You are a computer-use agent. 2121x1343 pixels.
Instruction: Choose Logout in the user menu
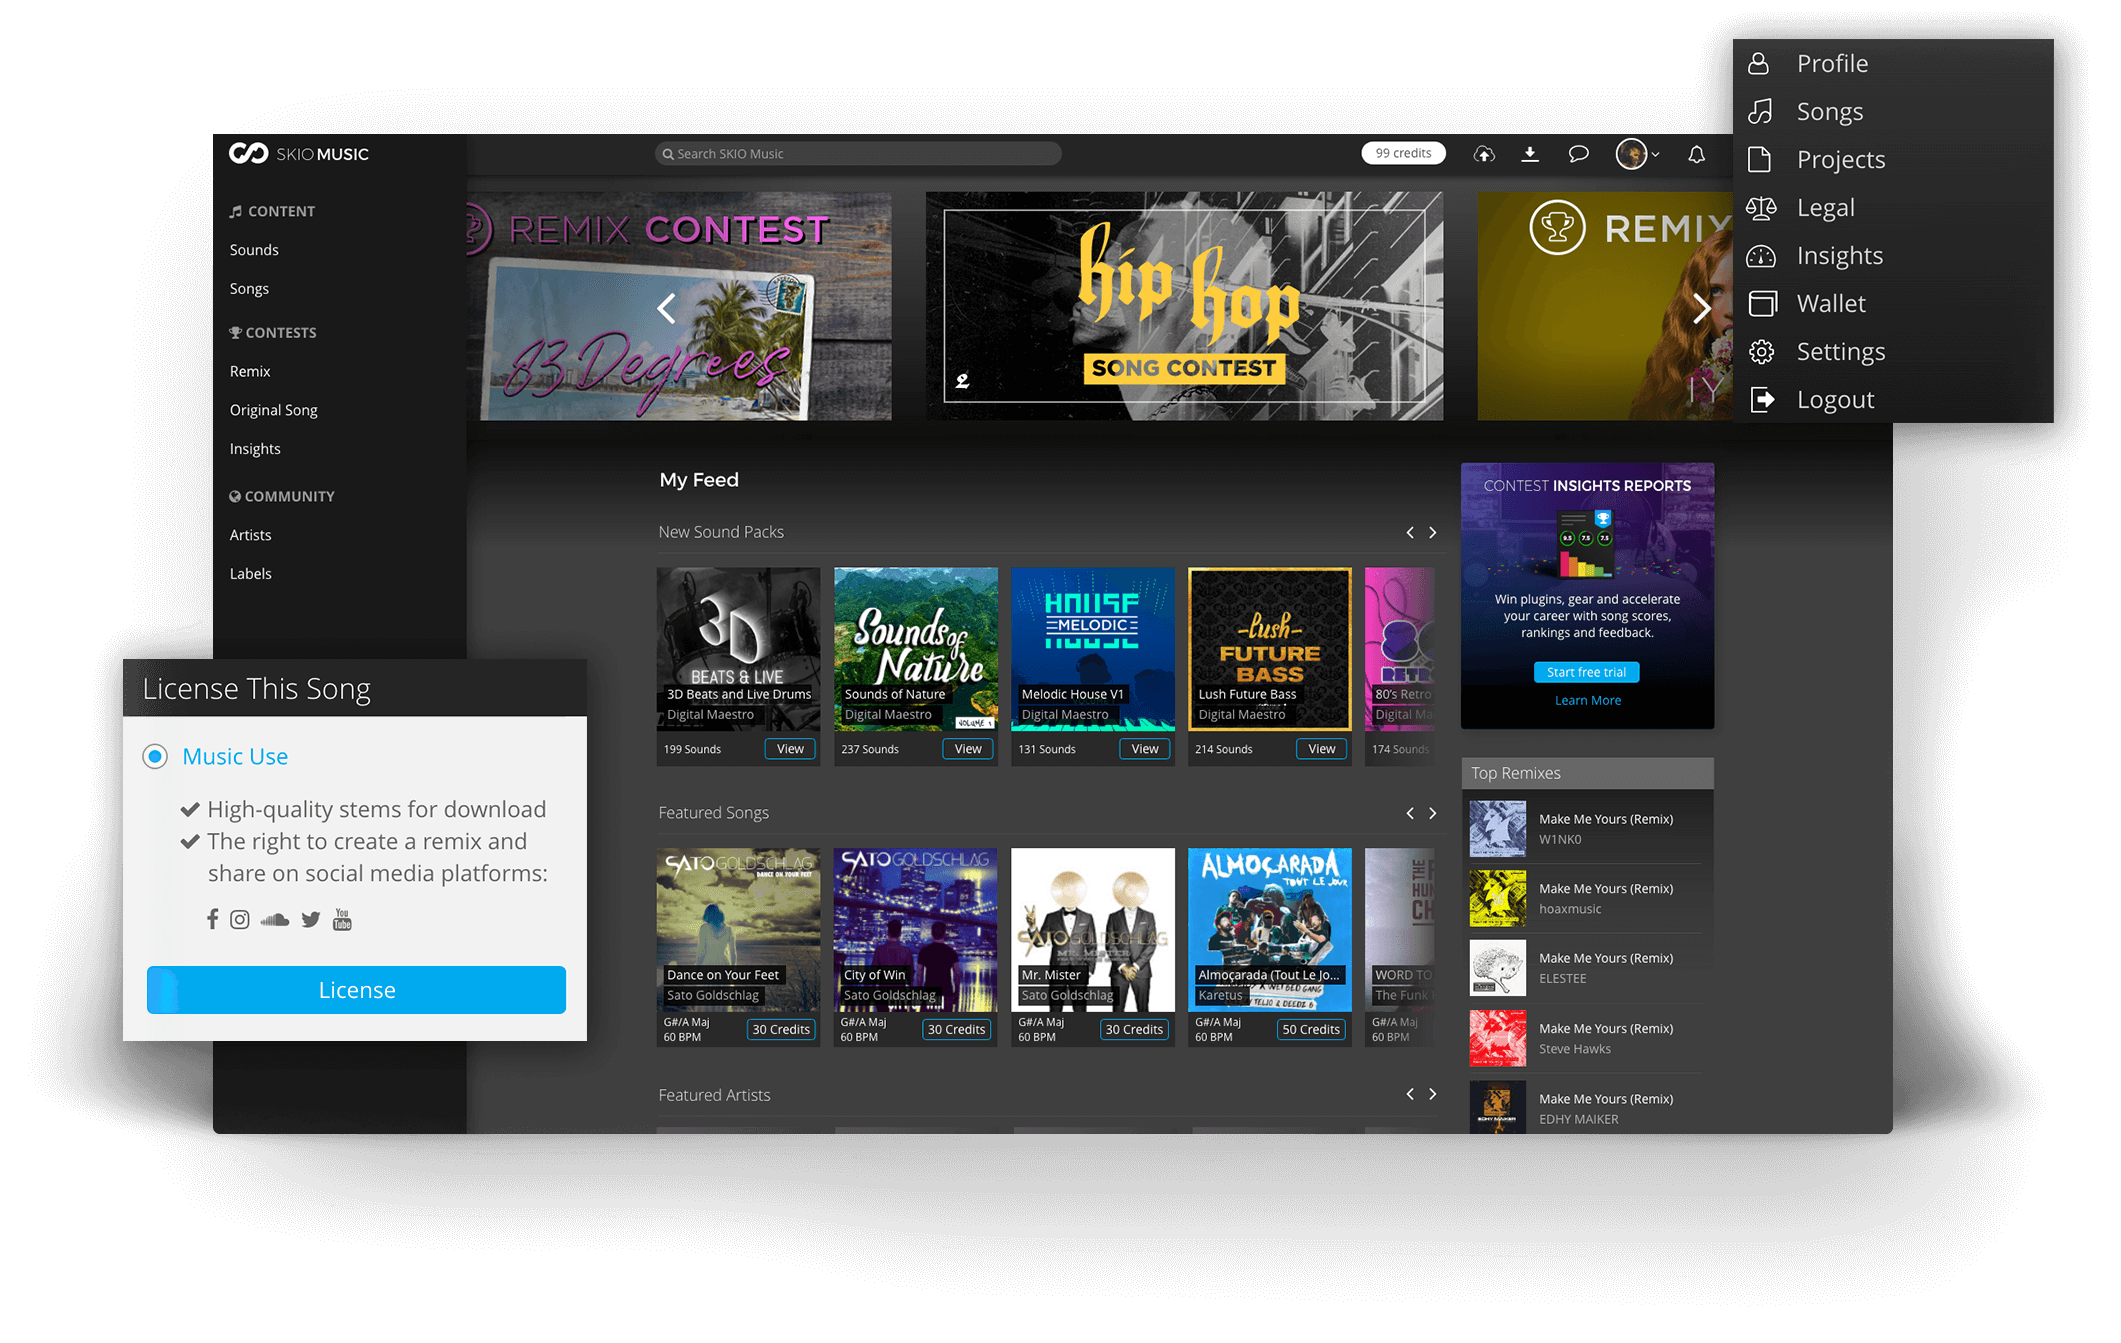point(1834,399)
